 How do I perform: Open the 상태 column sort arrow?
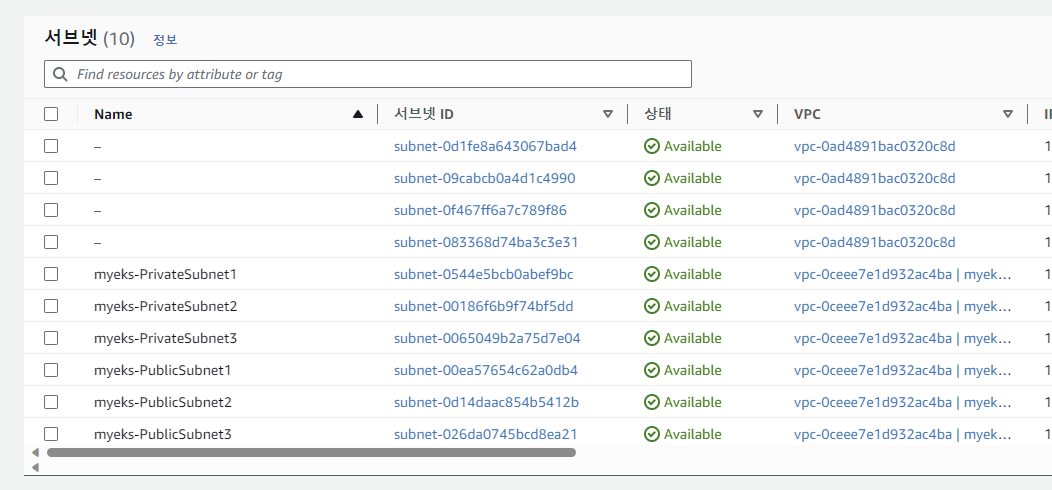(x=758, y=114)
